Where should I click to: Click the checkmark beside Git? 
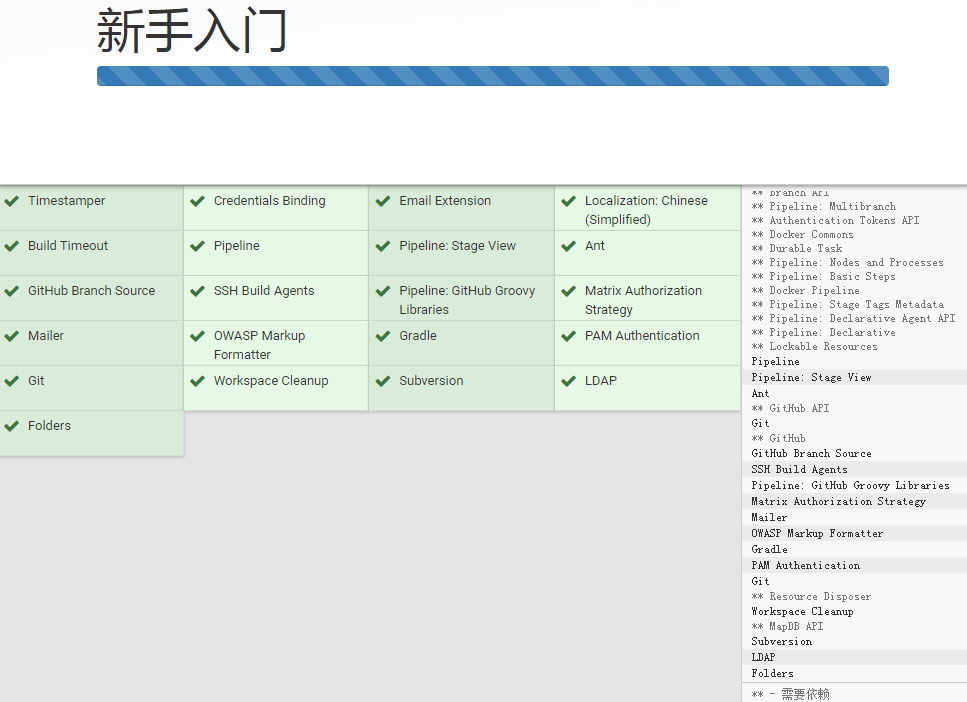tap(10, 380)
